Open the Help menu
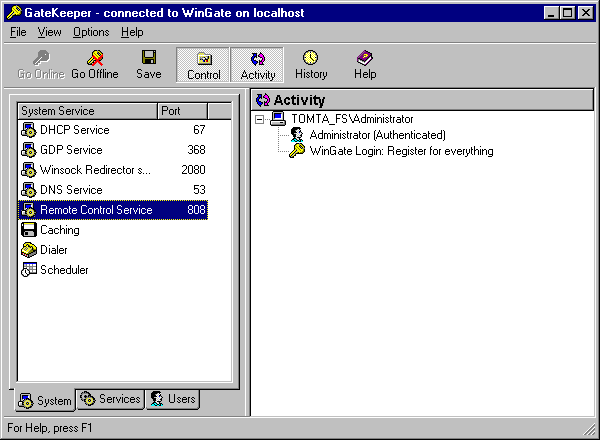This screenshot has width=600, height=440. pyautogui.click(x=132, y=32)
